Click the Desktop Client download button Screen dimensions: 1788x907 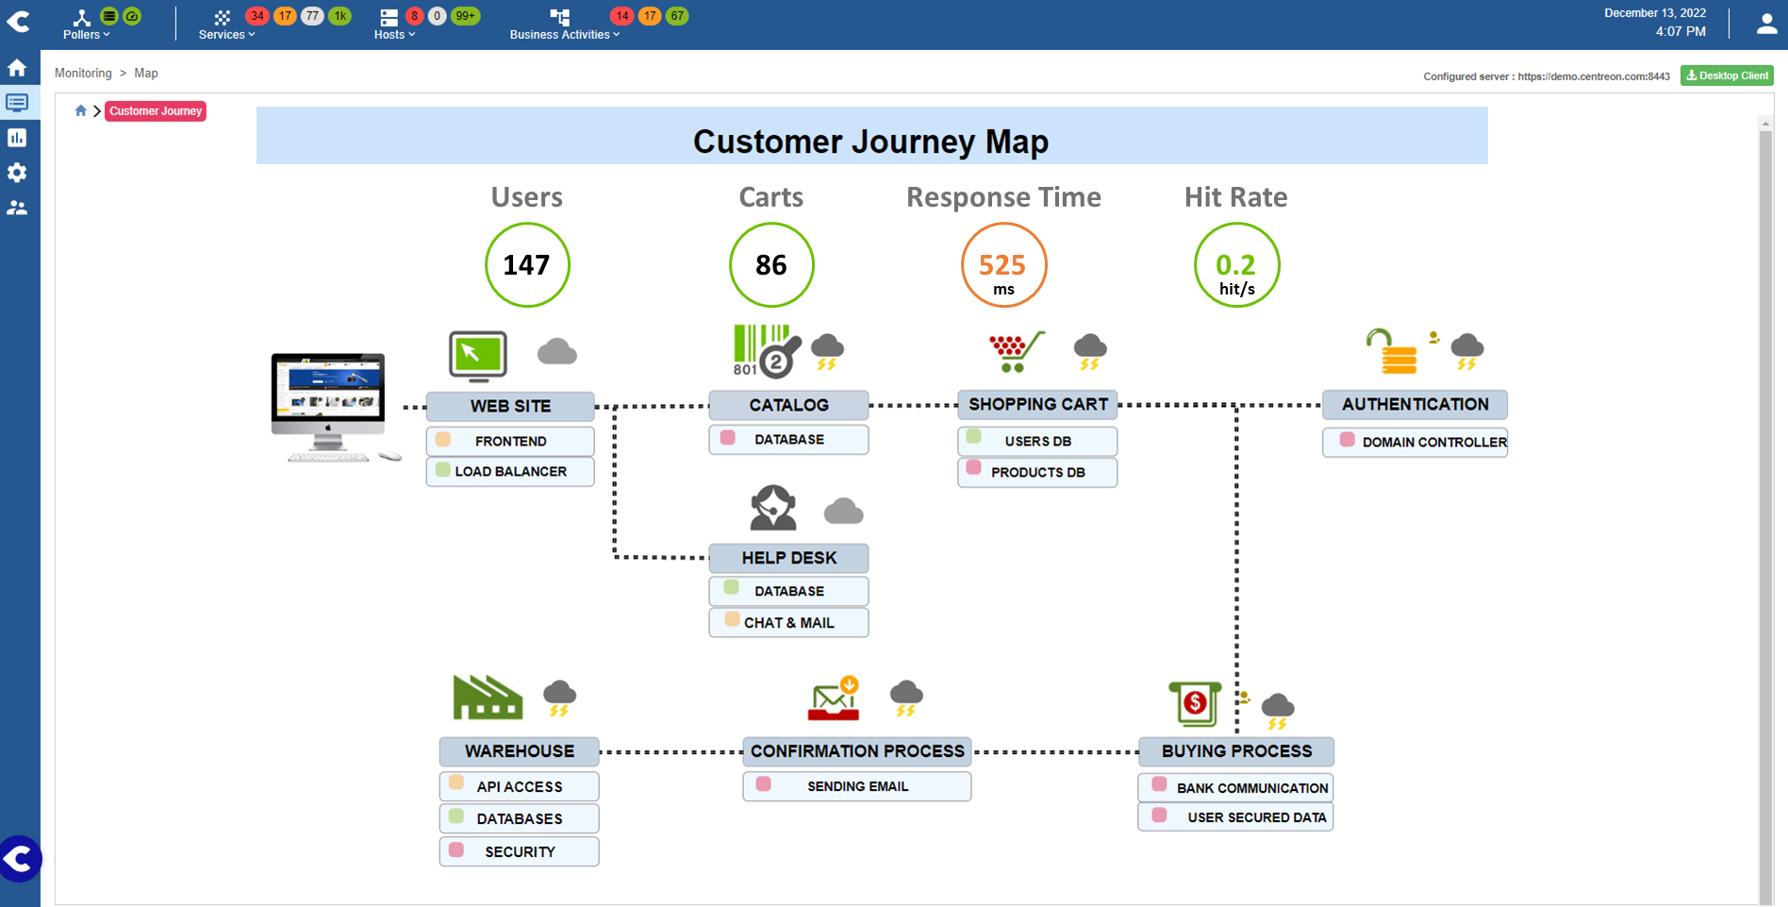coord(1727,75)
